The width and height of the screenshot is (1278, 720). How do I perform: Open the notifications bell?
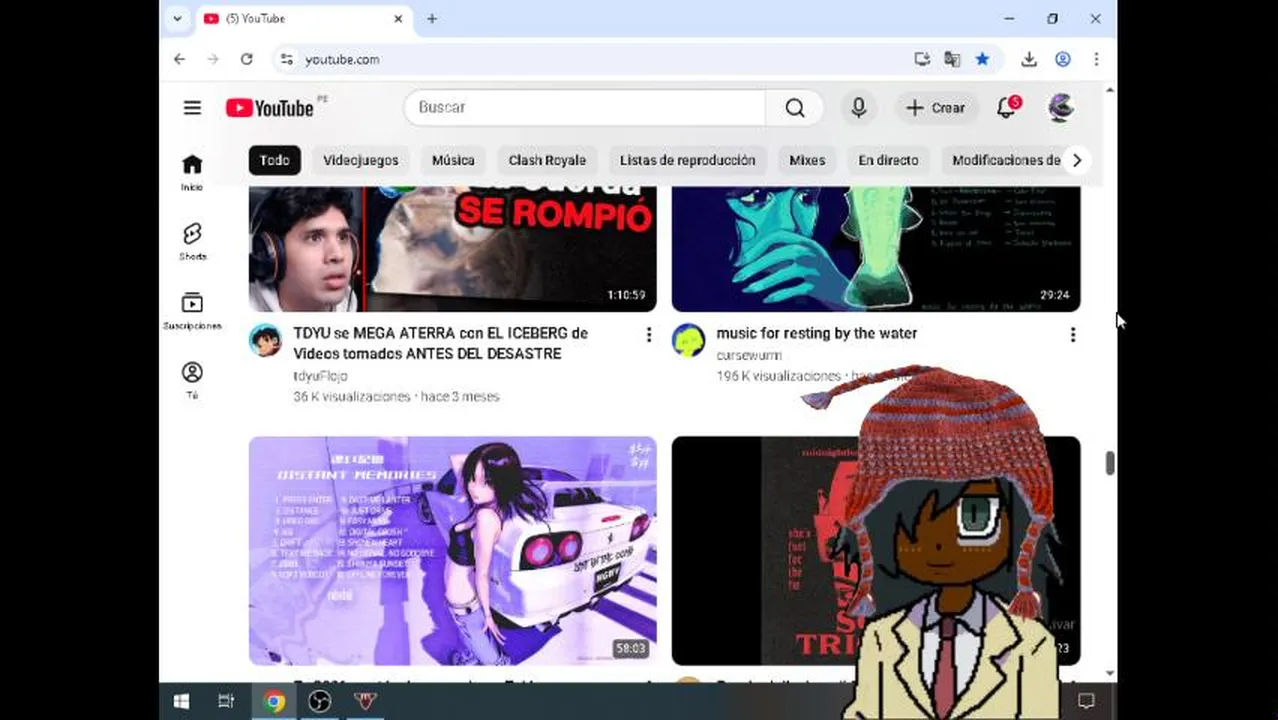coord(1007,107)
